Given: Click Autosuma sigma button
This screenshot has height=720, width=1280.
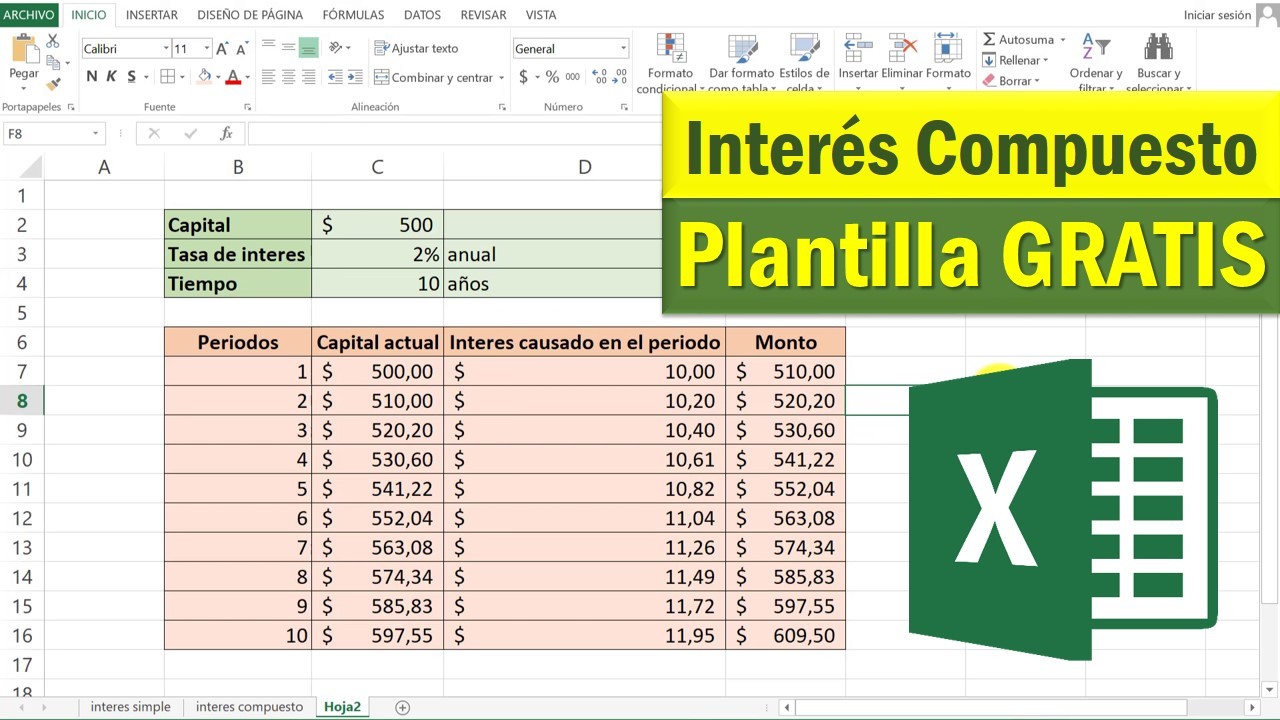Looking at the screenshot, I should point(1017,40).
